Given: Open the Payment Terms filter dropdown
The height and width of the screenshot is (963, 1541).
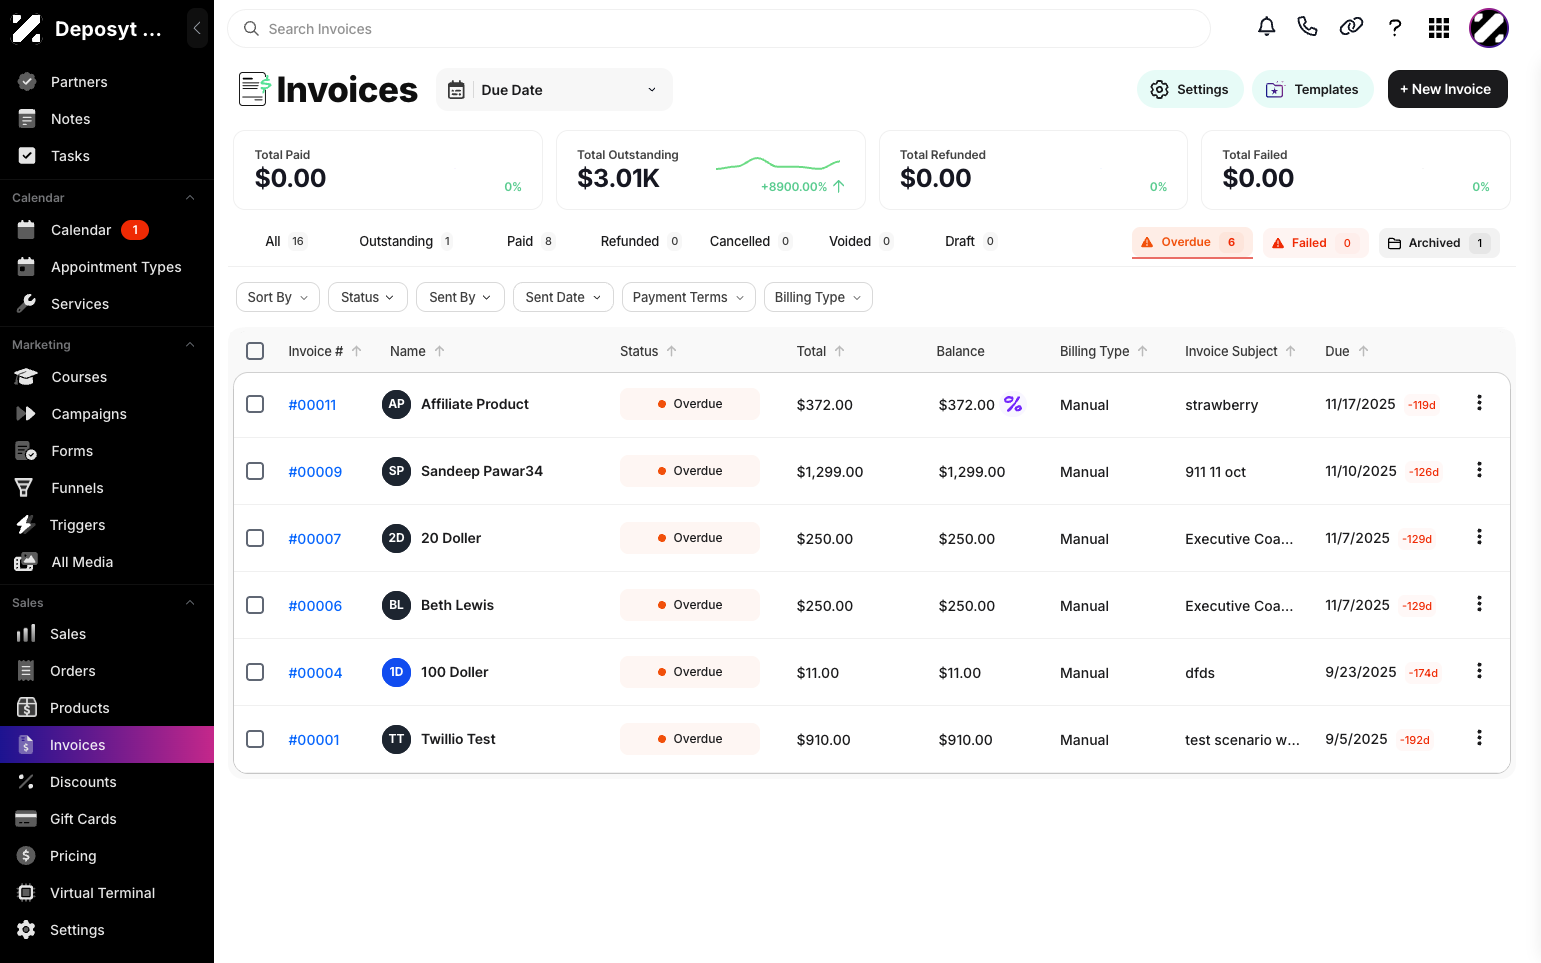Looking at the screenshot, I should pos(688,297).
